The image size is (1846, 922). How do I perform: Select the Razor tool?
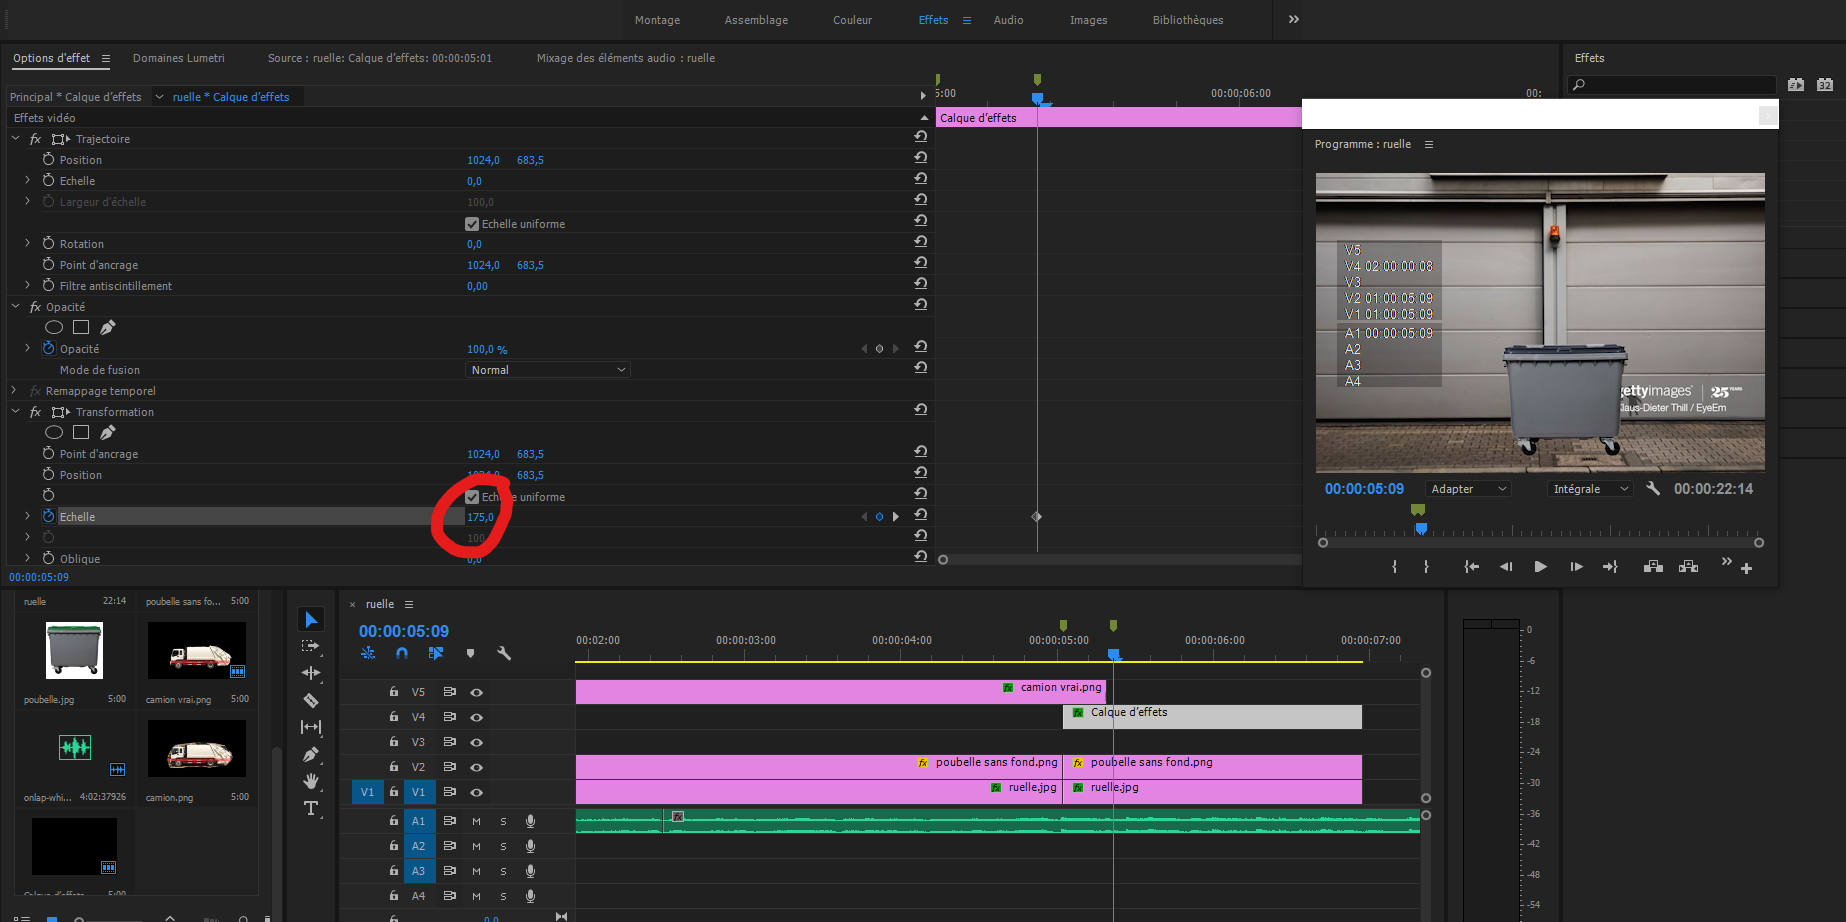311,700
